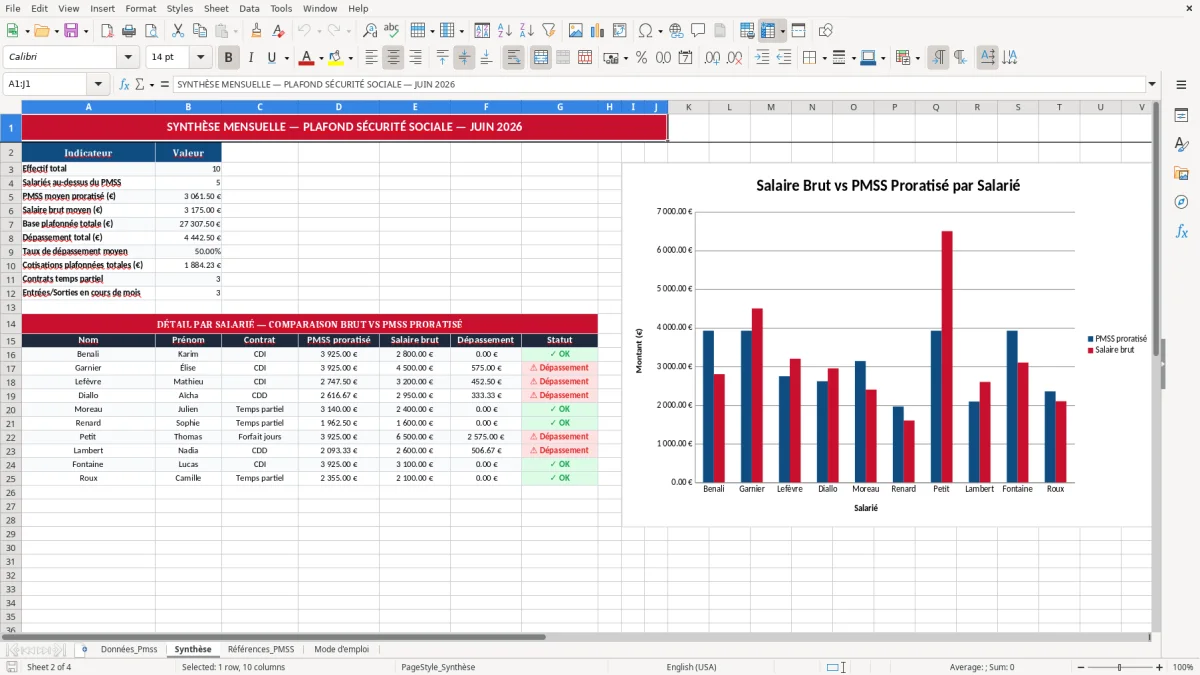Open the Font Size dropdown
The width and height of the screenshot is (1200, 675).
click(201, 58)
